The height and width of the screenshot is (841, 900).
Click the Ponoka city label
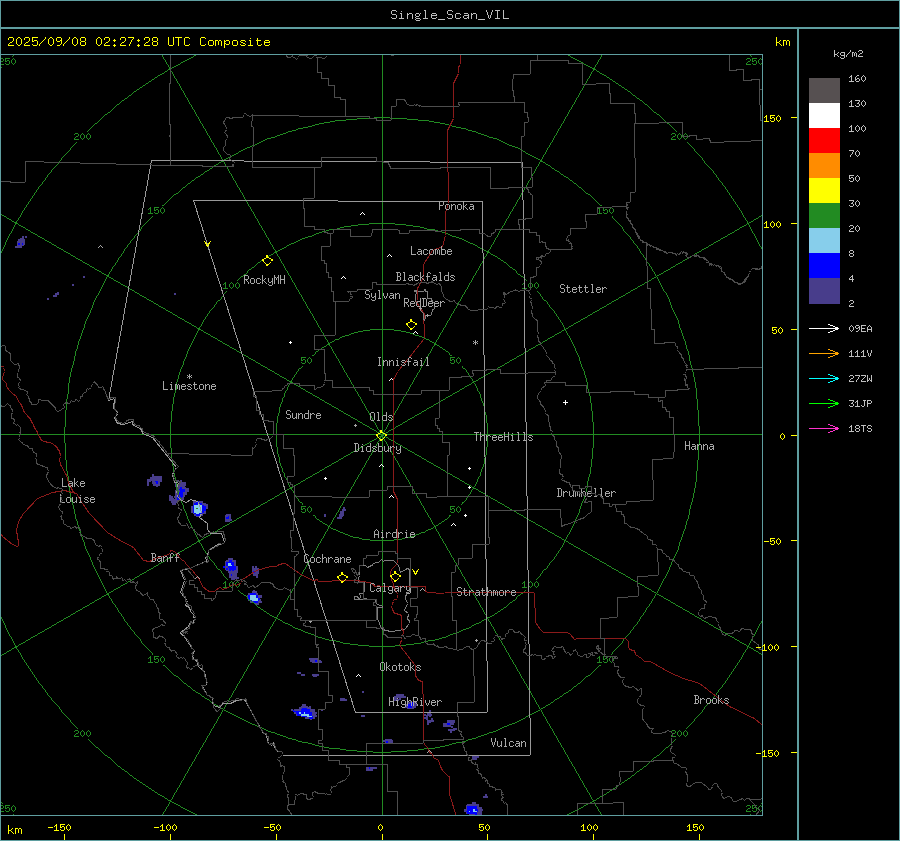[x=456, y=206]
